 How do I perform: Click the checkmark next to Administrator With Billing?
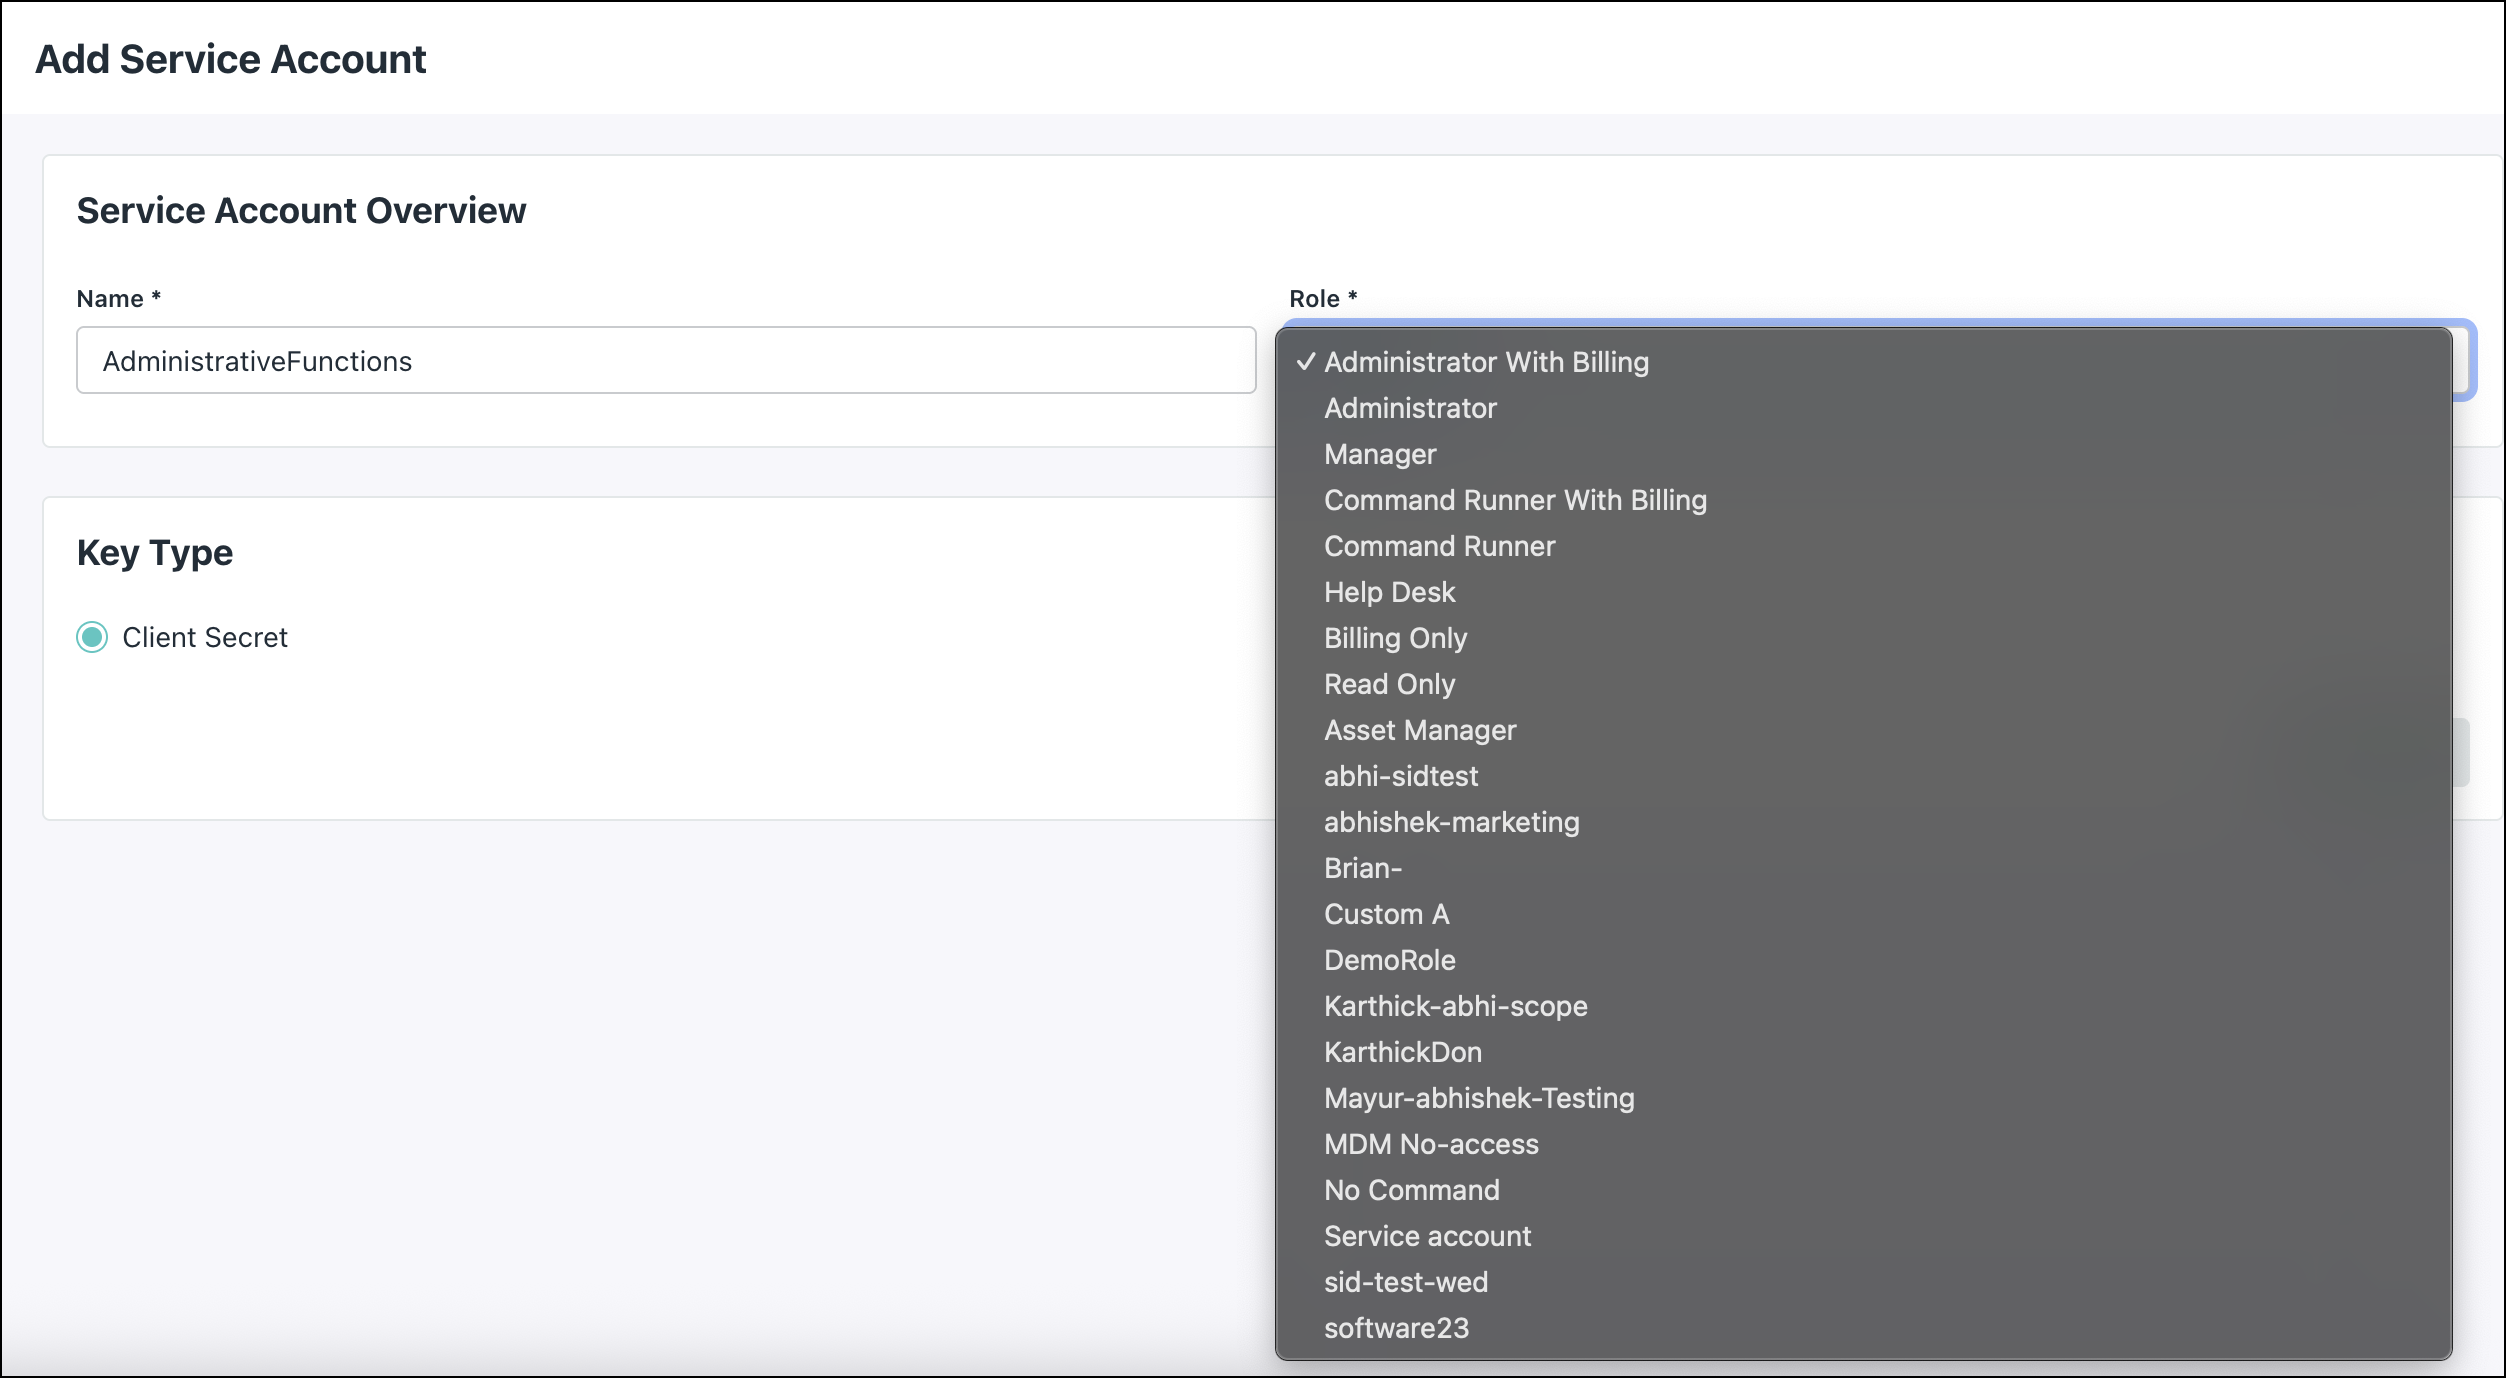click(x=1305, y=362)
